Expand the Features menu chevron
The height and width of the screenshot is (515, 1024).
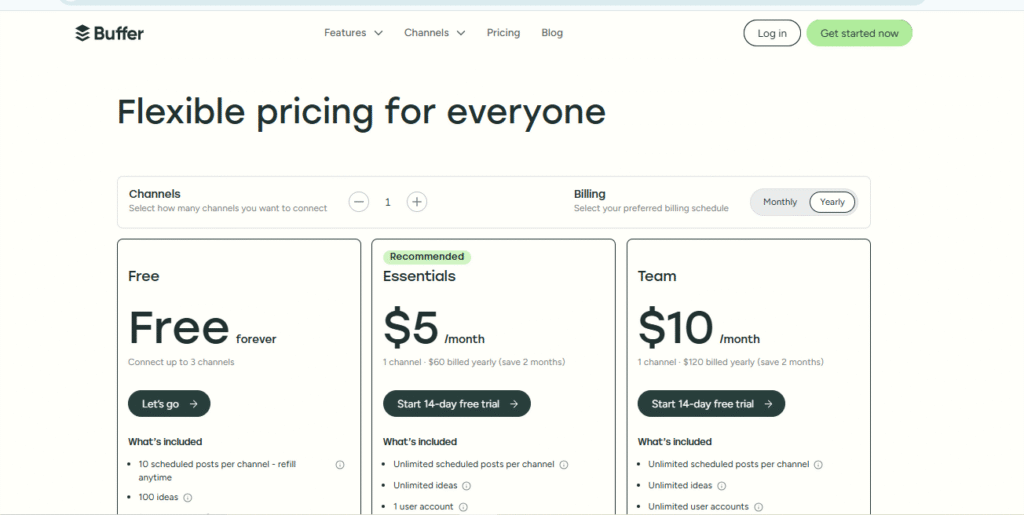378,33
